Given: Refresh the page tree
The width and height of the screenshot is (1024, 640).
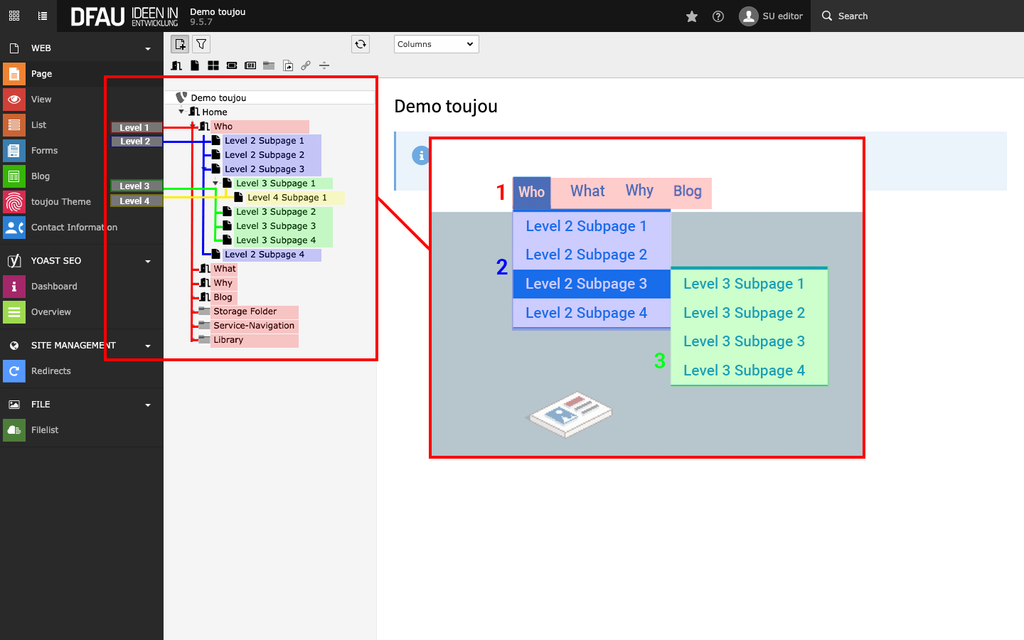Looking at the screenshot, I should click(360, 44).
